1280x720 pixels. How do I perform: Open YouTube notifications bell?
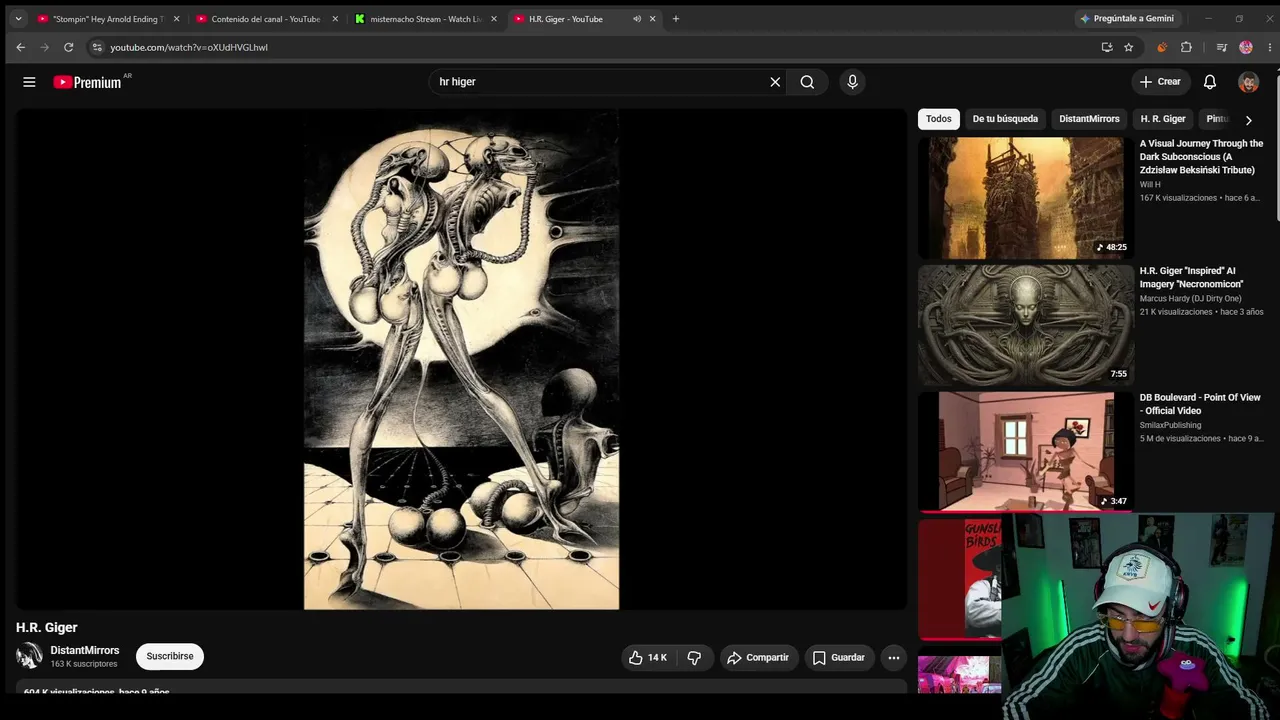click(1210, 82)
